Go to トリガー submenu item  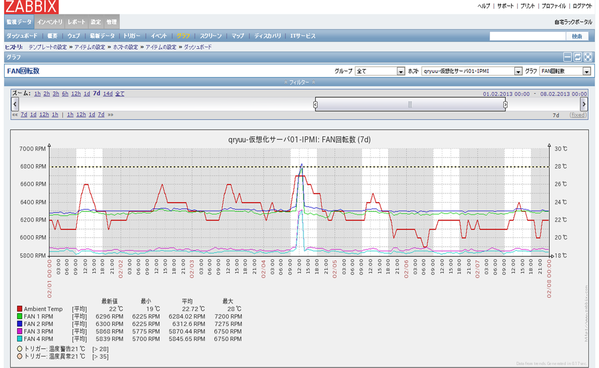pos(132,36)
